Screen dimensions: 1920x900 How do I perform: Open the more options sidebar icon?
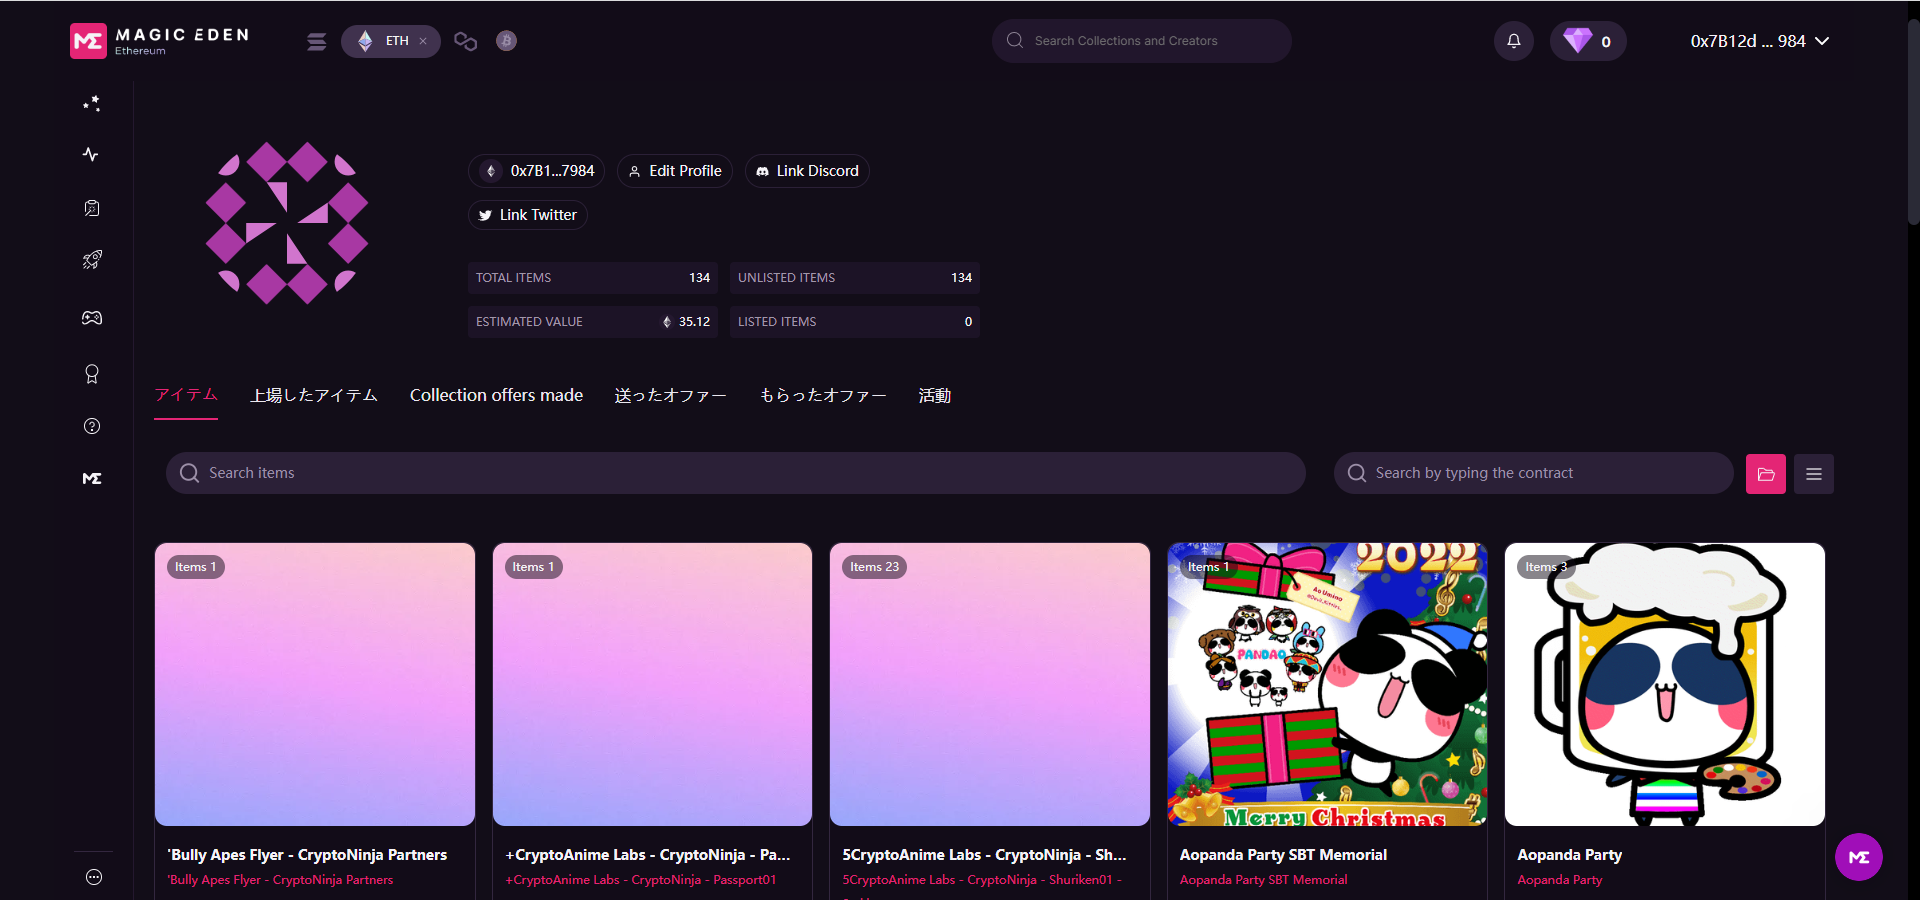[94, 877]
